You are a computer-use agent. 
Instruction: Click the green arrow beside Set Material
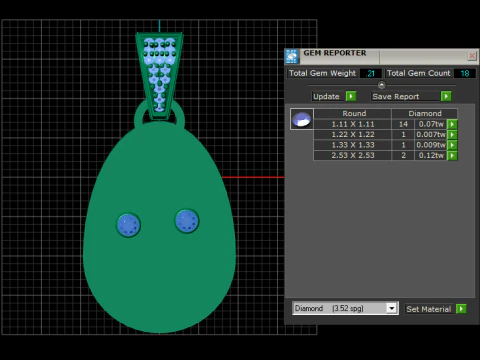(x=461, y=309)
